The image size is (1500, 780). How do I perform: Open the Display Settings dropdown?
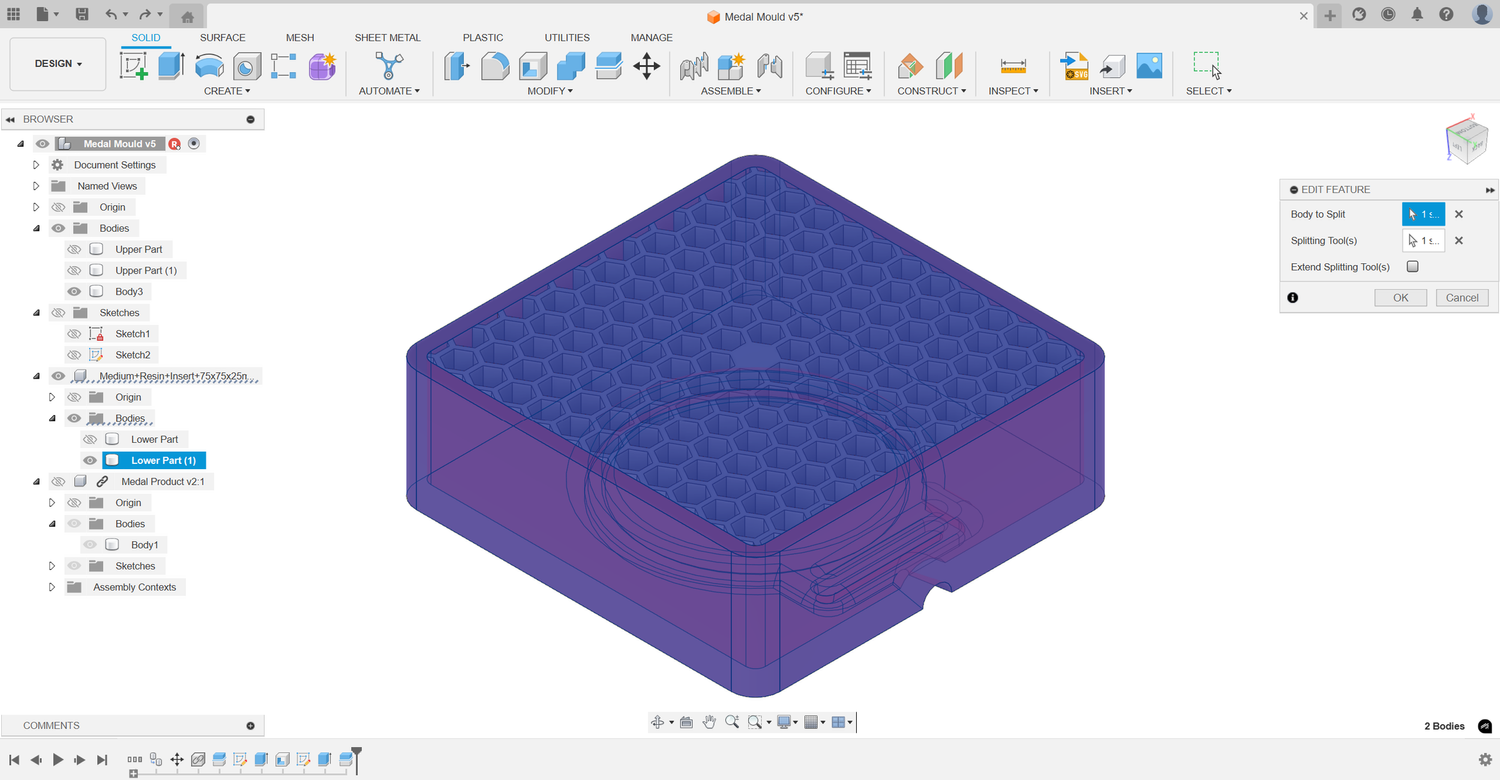787,722
